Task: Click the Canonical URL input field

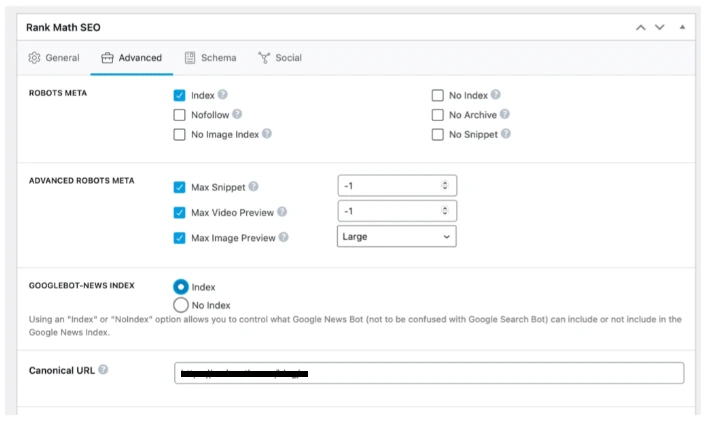Action: pos(429,373)
